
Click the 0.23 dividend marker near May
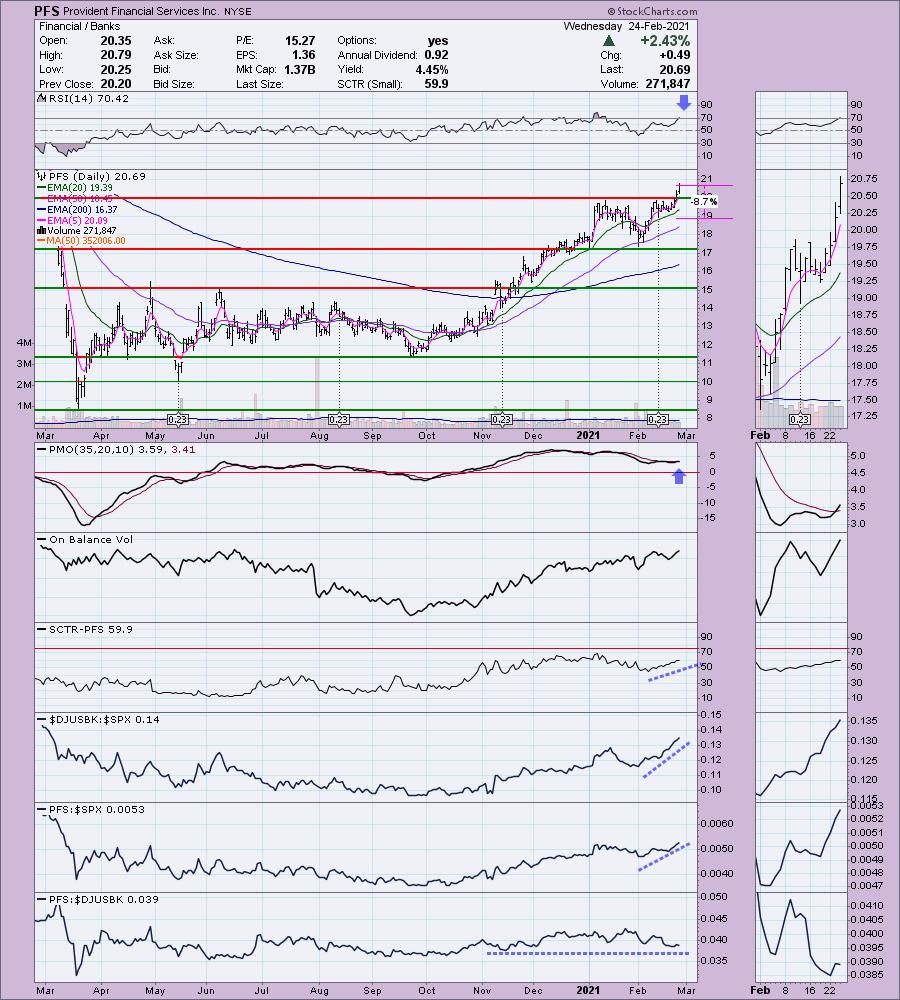tap(177, 420)
